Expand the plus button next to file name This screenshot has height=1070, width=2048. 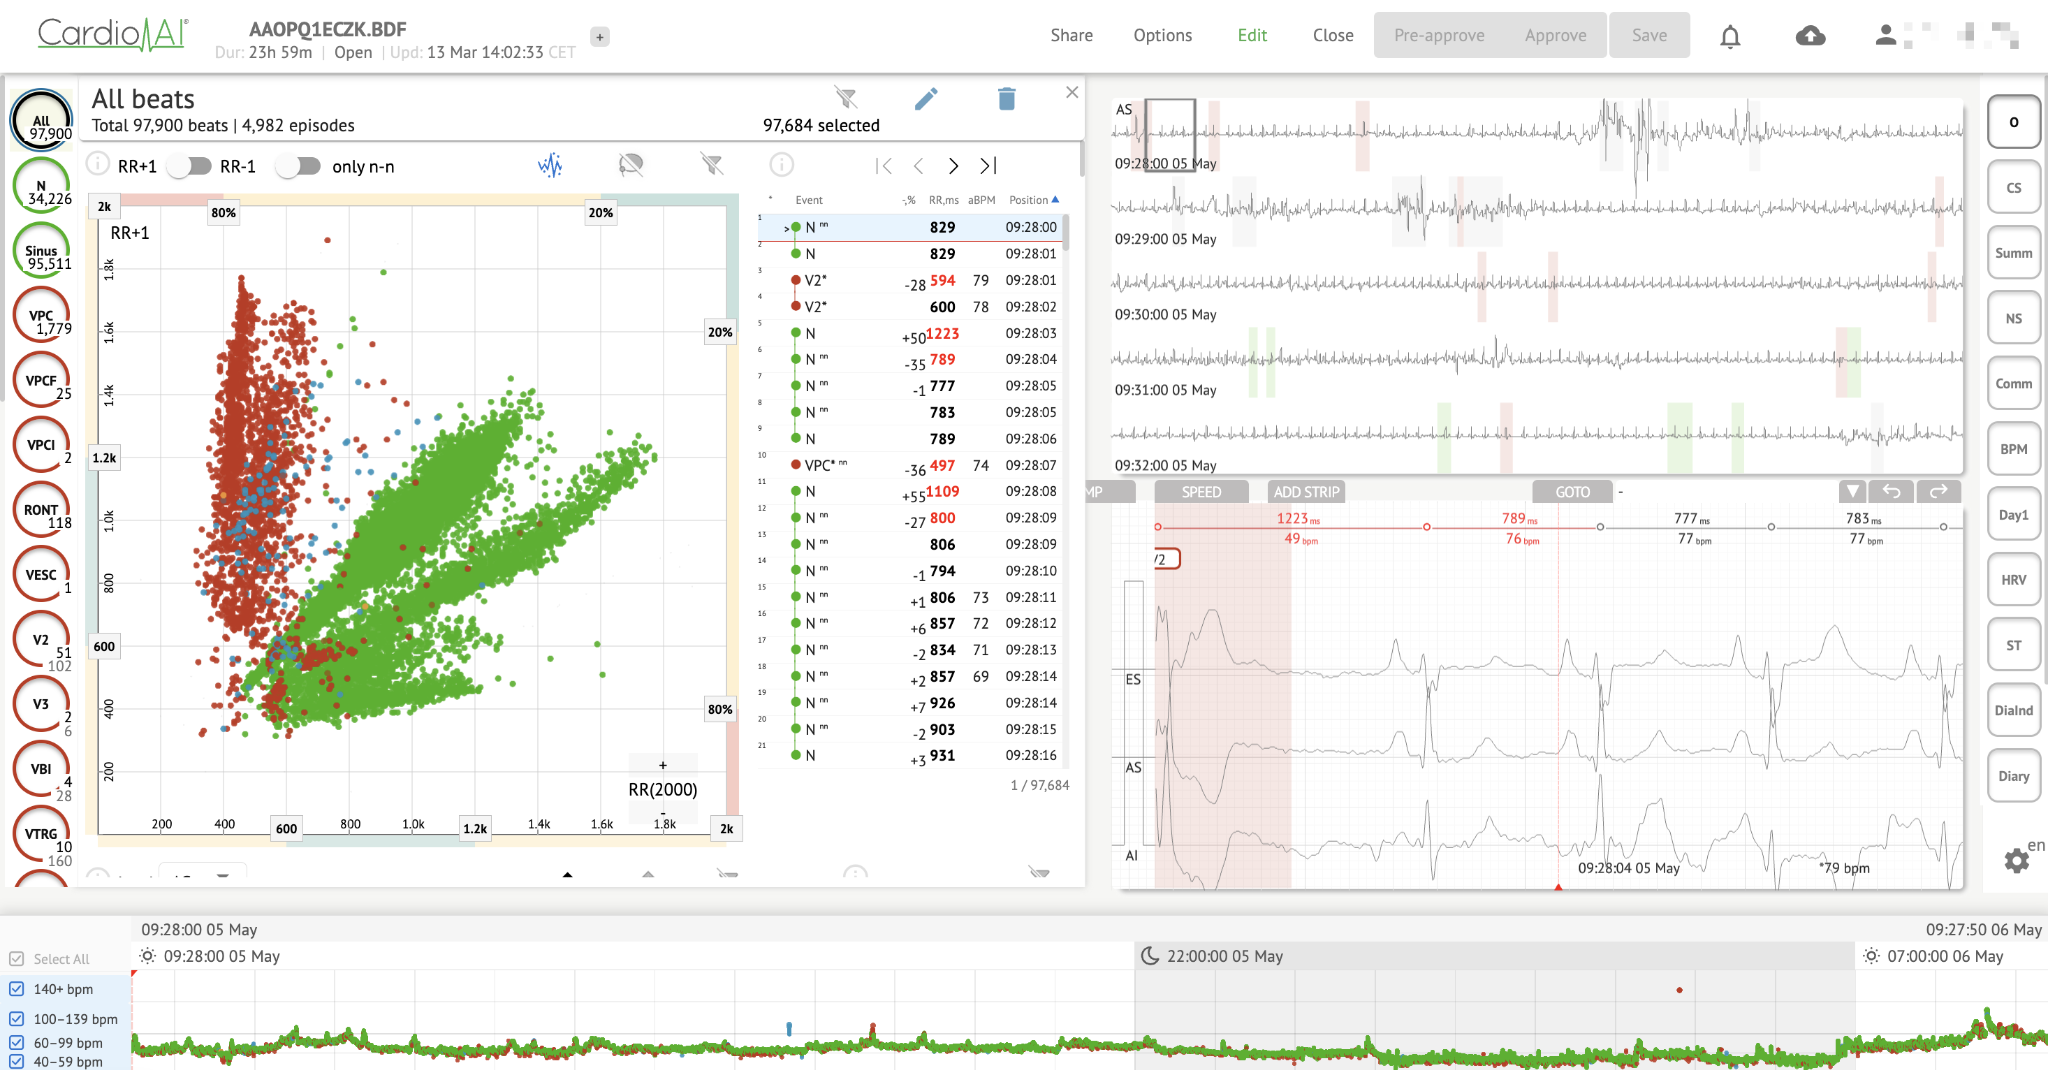pos(600,37)
